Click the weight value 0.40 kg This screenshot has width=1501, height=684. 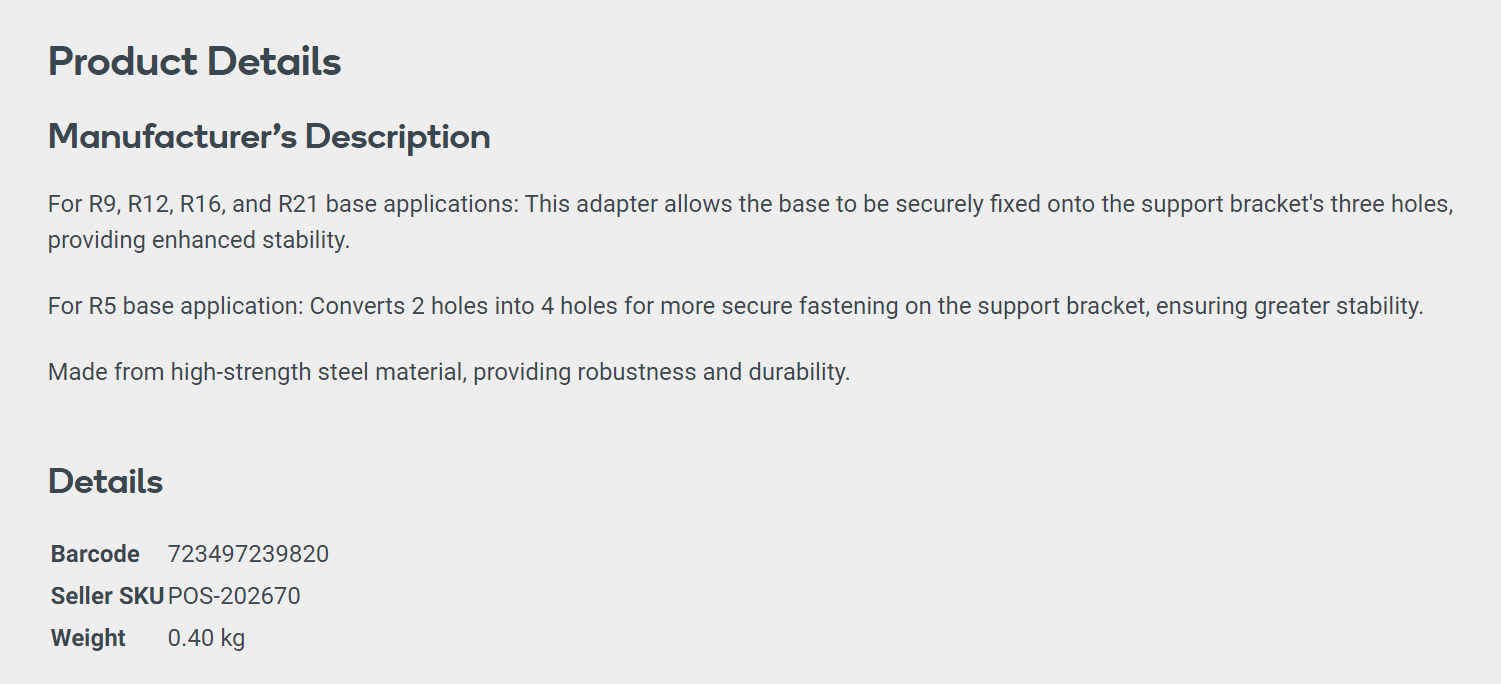click(206, 638)
